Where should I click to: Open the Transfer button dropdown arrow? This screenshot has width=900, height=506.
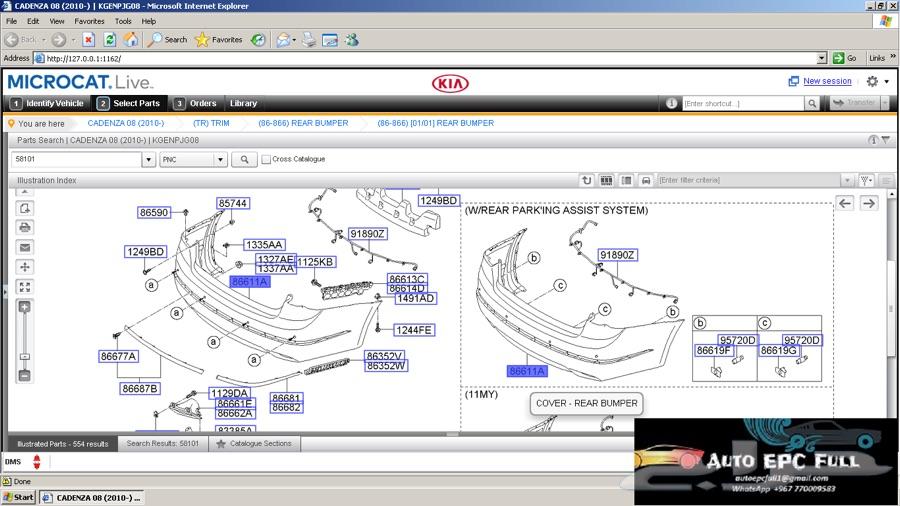click(x=885, y=103)
